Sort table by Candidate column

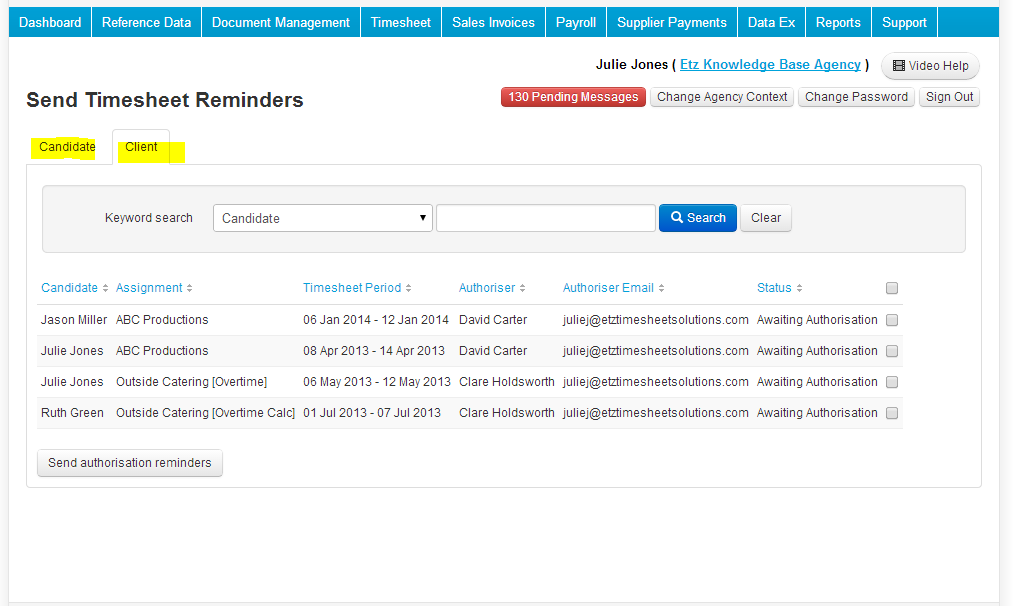click(74, 288)
